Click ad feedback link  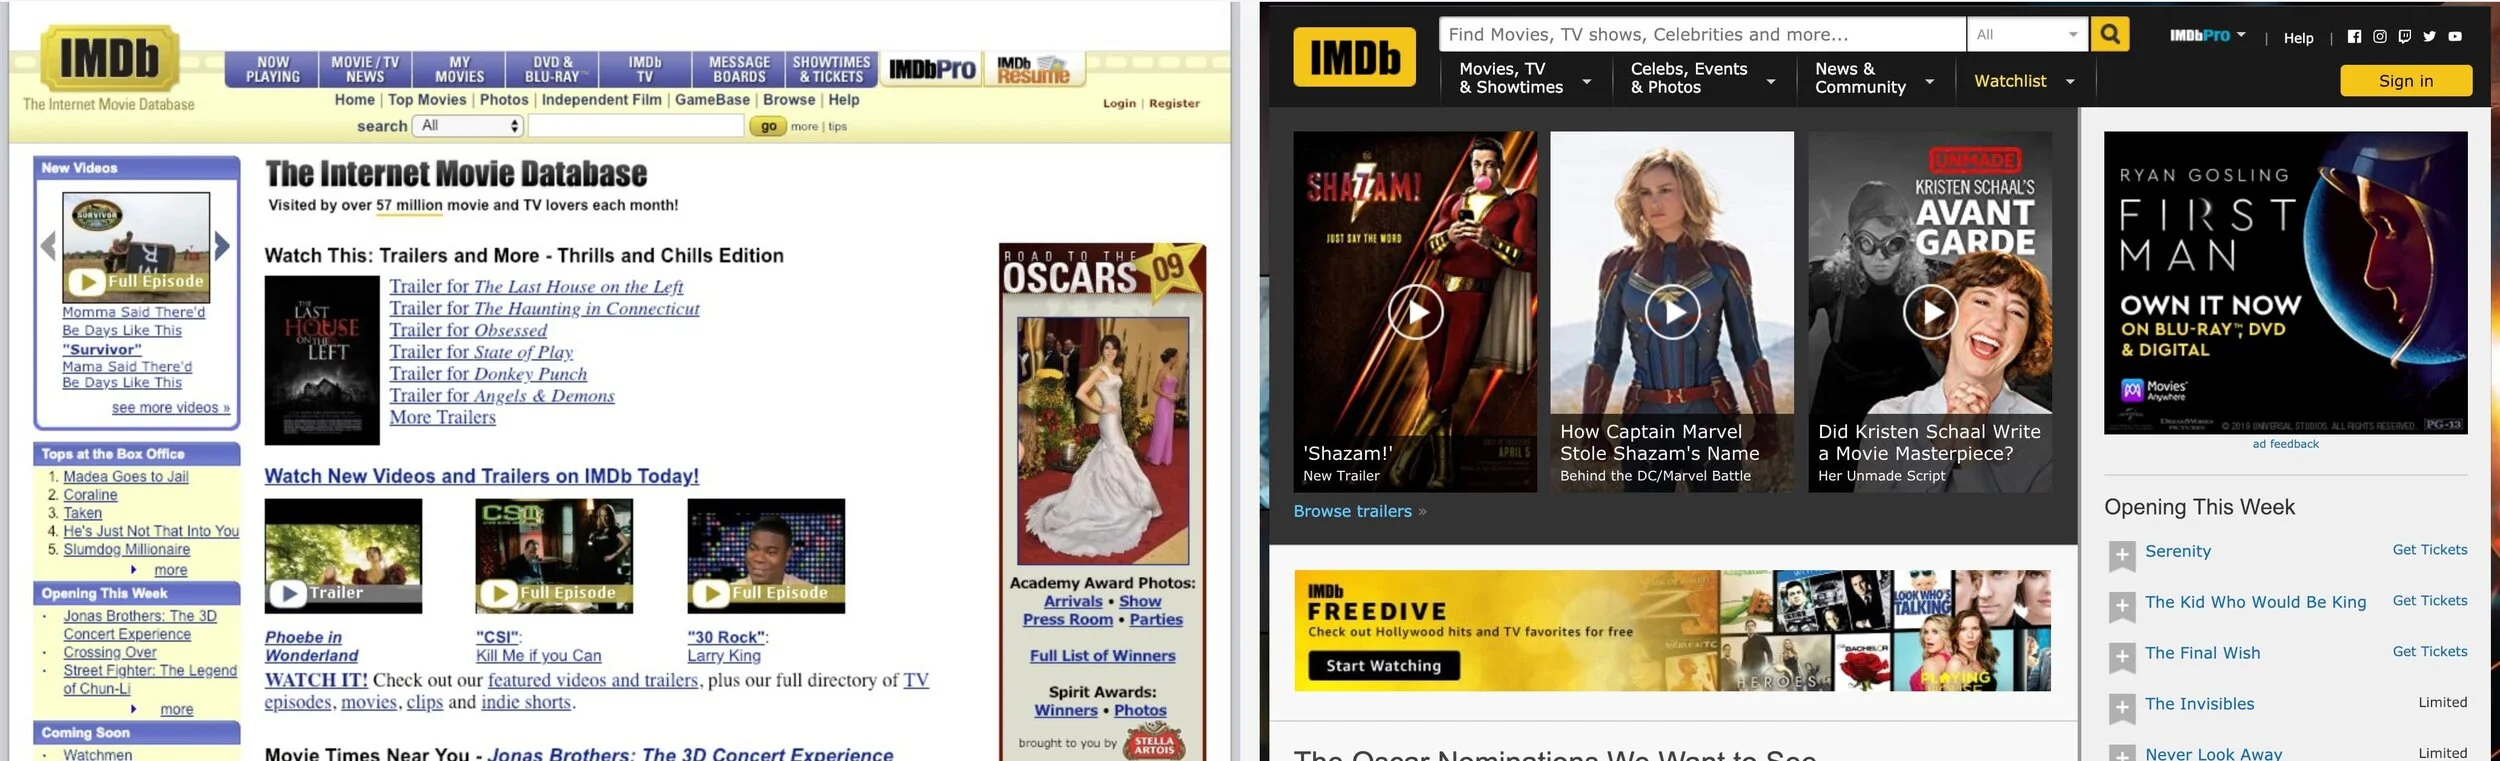(x=2285, y=444)
